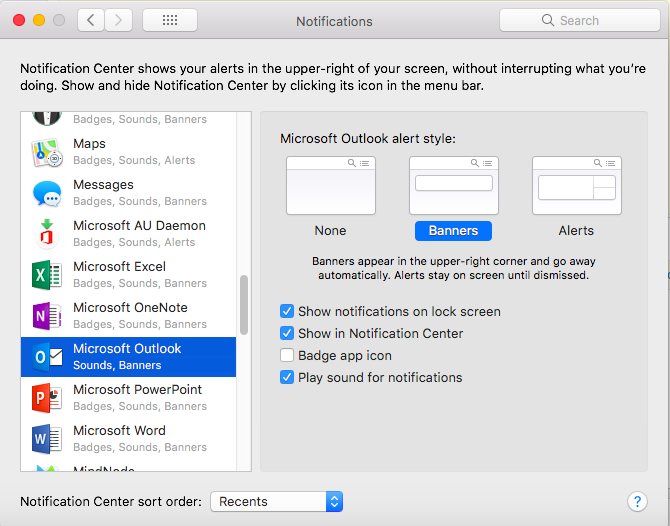
Task: Select the Microsoft AU Daemon icon
Action: click(46, 234)
